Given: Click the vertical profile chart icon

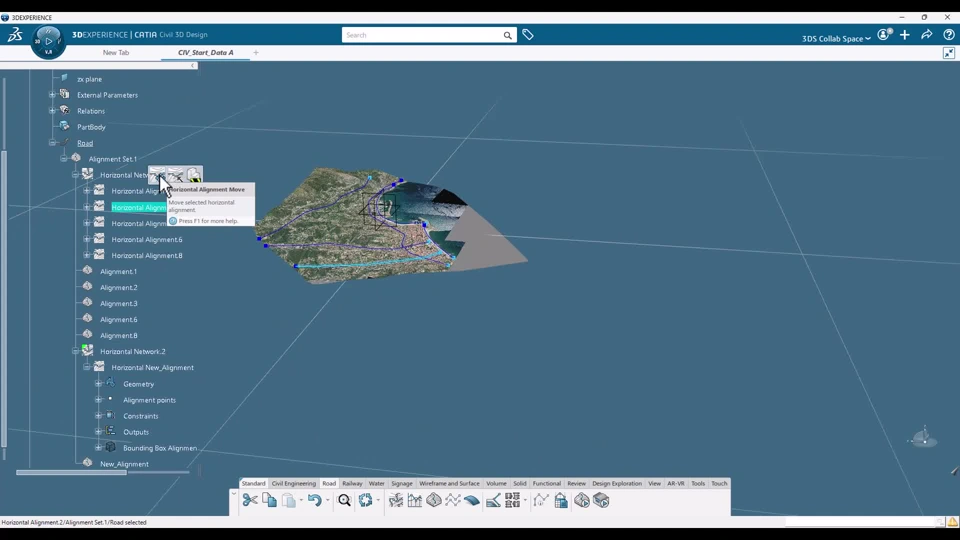Looking at the screenshot, I should pos(414,500).
